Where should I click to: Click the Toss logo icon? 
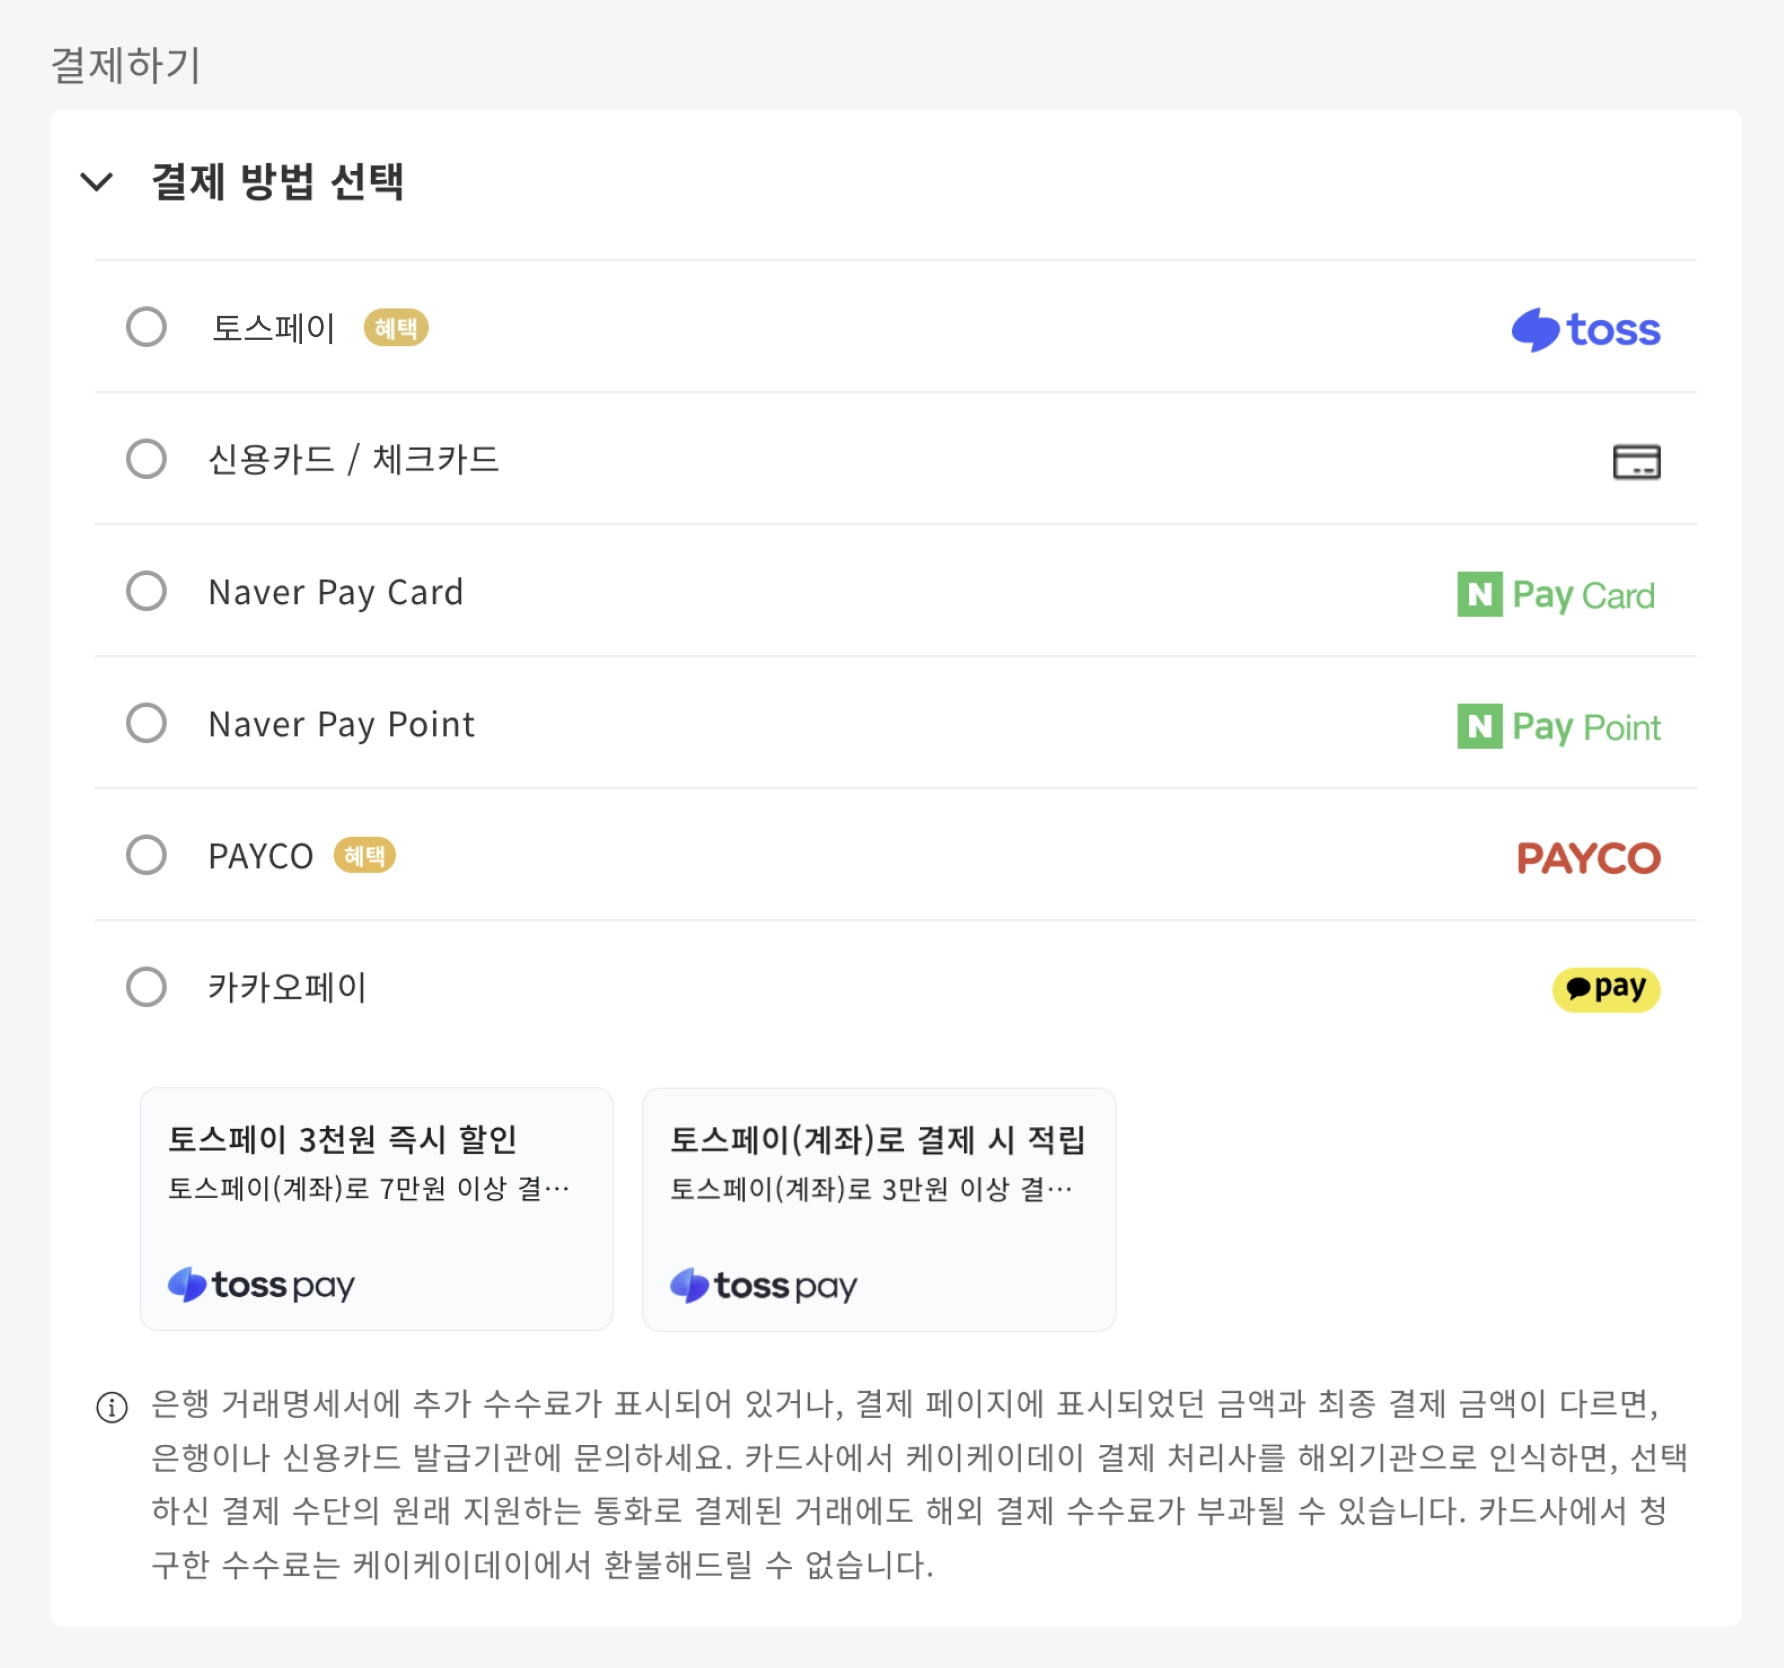(1585, 329)
